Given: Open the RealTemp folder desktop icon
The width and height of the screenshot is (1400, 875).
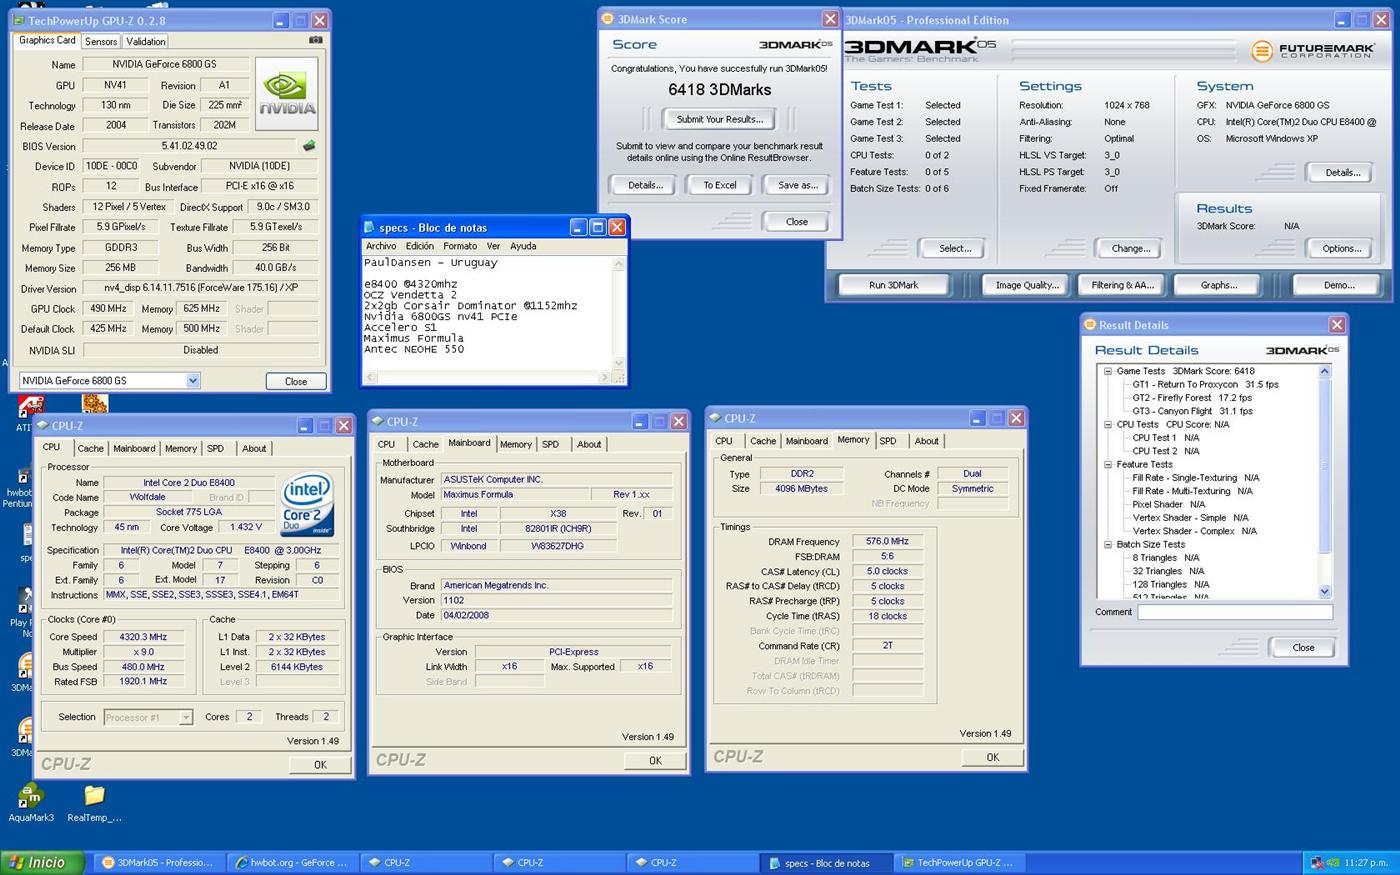Looking at the screenshot, I should [x=94, y=802].
